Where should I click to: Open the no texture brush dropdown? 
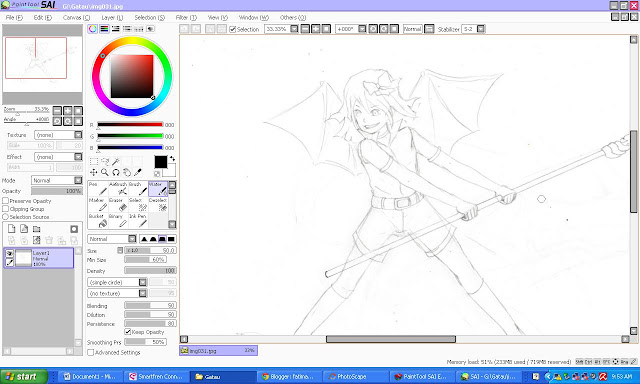142,293
